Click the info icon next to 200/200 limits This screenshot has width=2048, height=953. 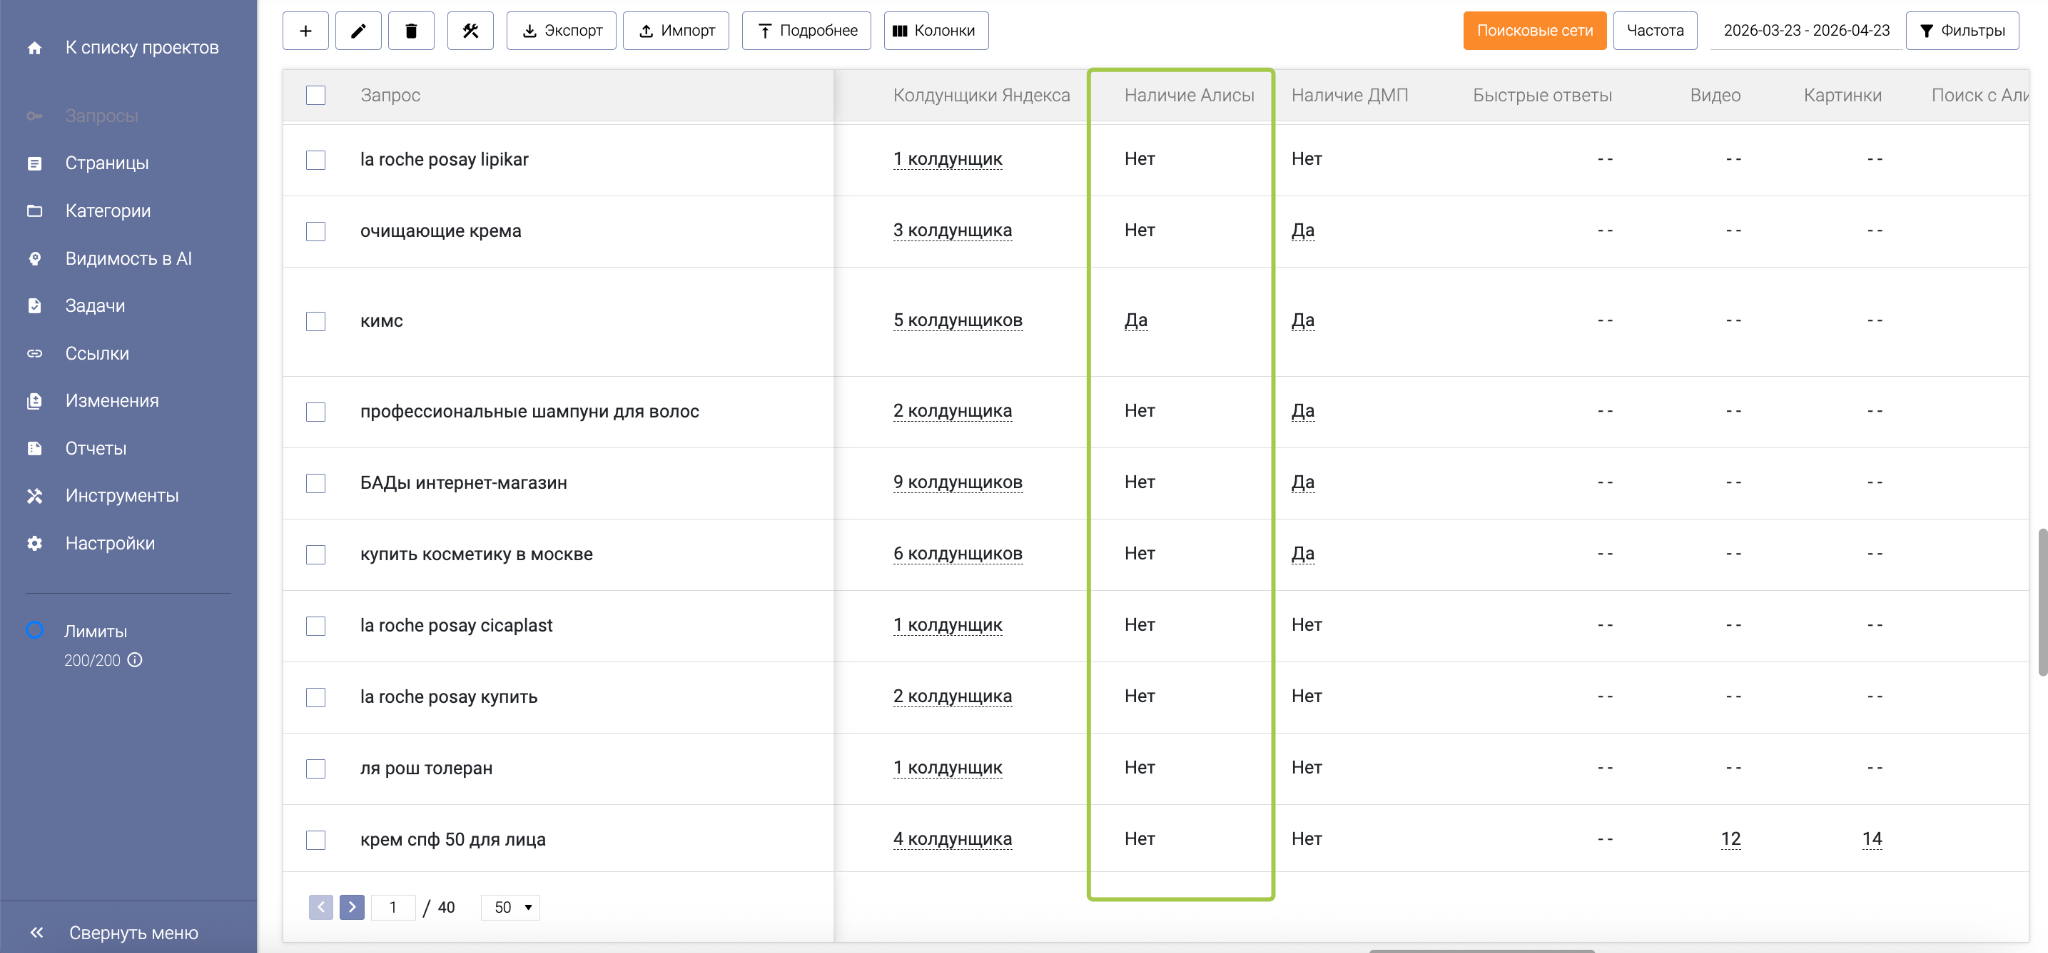pyautogui.click(x=135, y=660)
